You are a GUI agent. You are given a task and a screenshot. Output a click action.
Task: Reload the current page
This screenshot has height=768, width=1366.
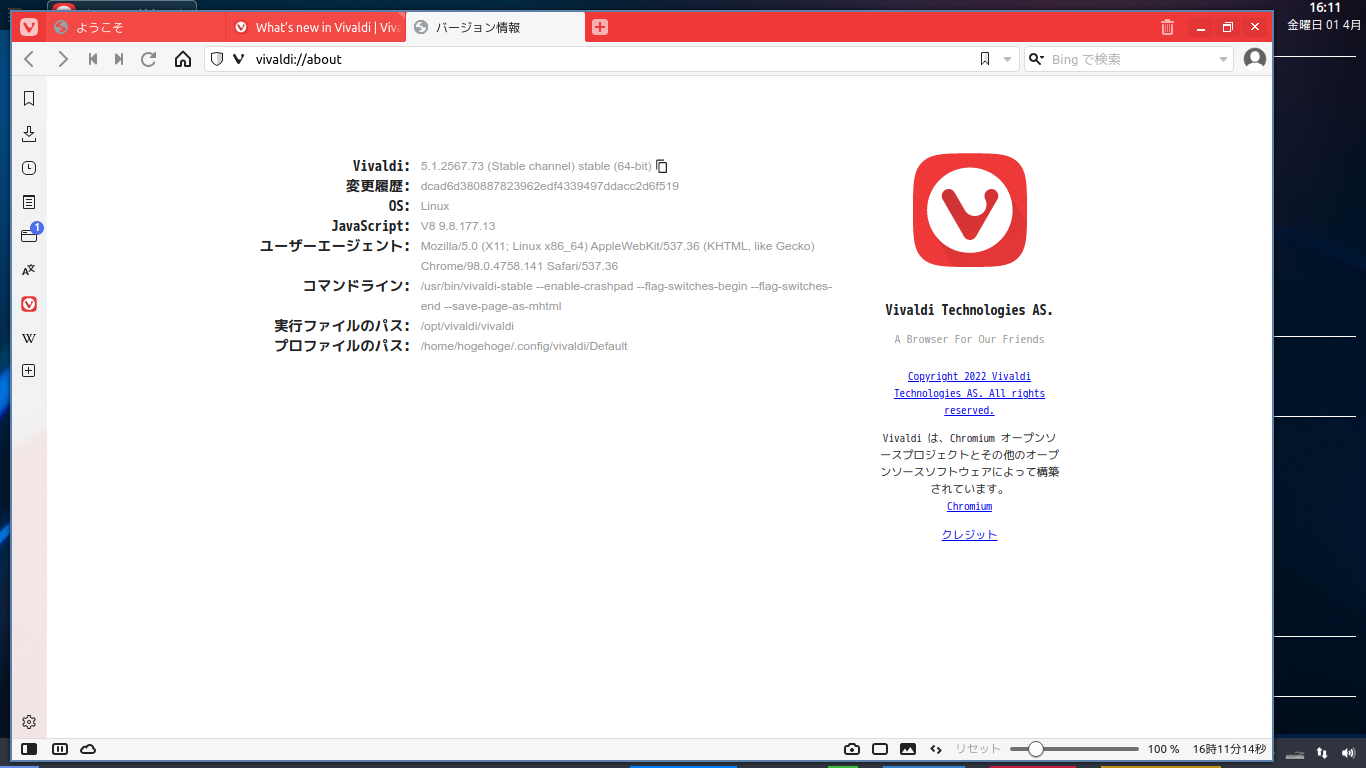[x=149, y=59]
